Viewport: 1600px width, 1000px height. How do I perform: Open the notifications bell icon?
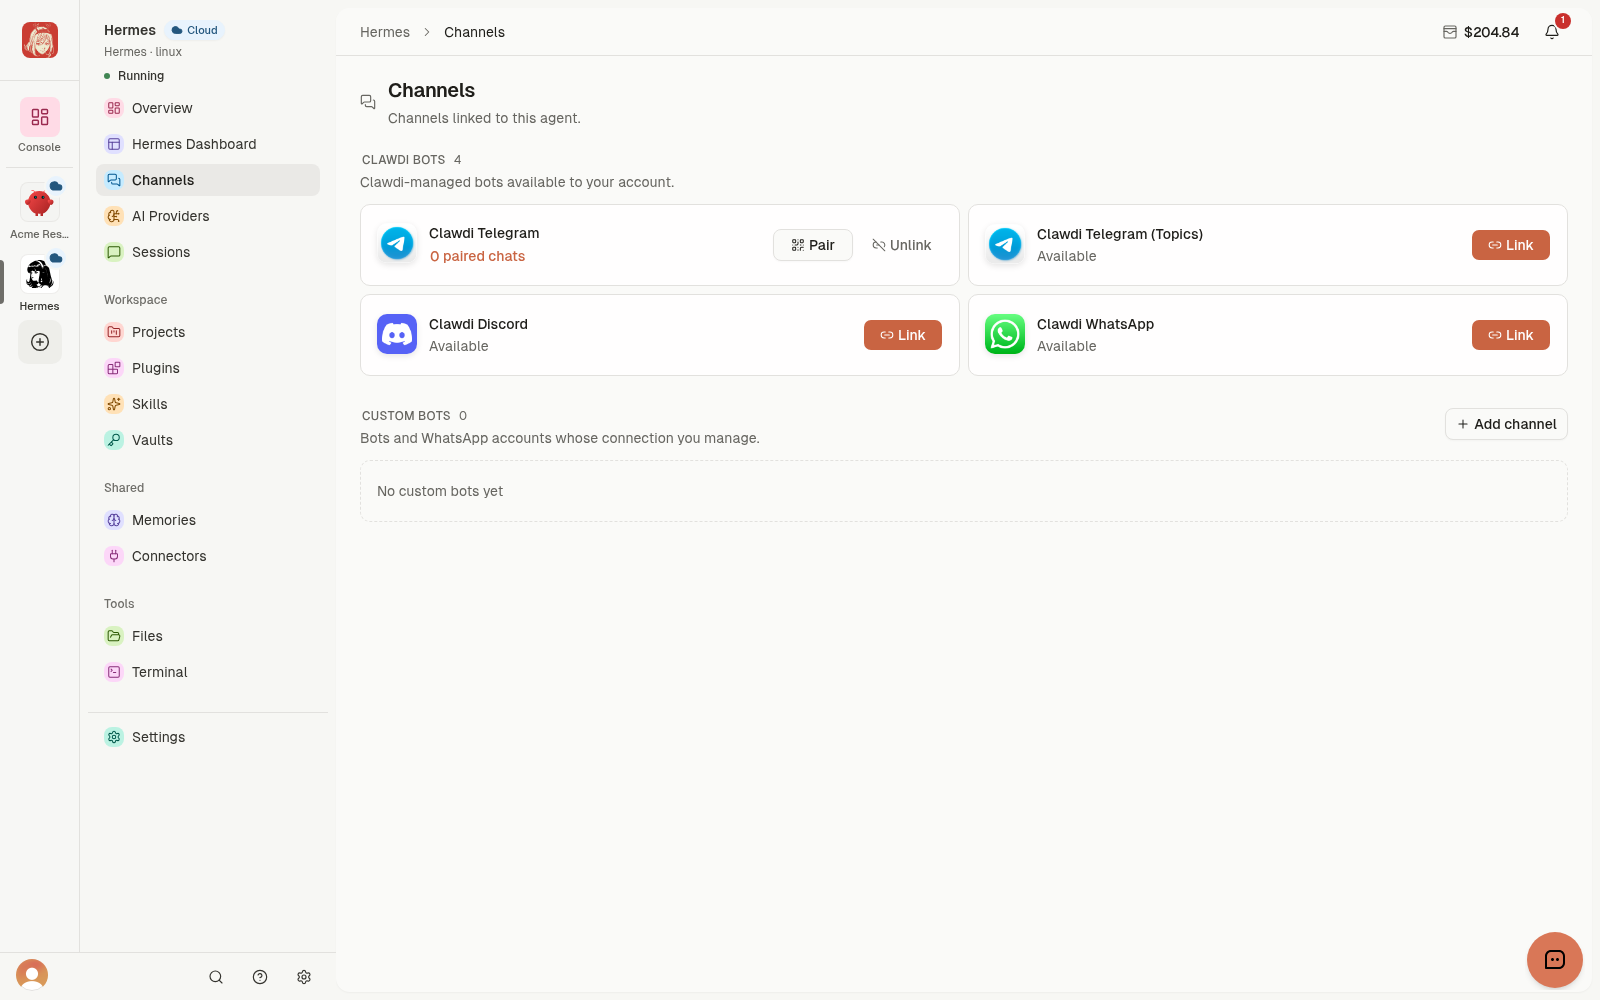[x=1552, y=32]
